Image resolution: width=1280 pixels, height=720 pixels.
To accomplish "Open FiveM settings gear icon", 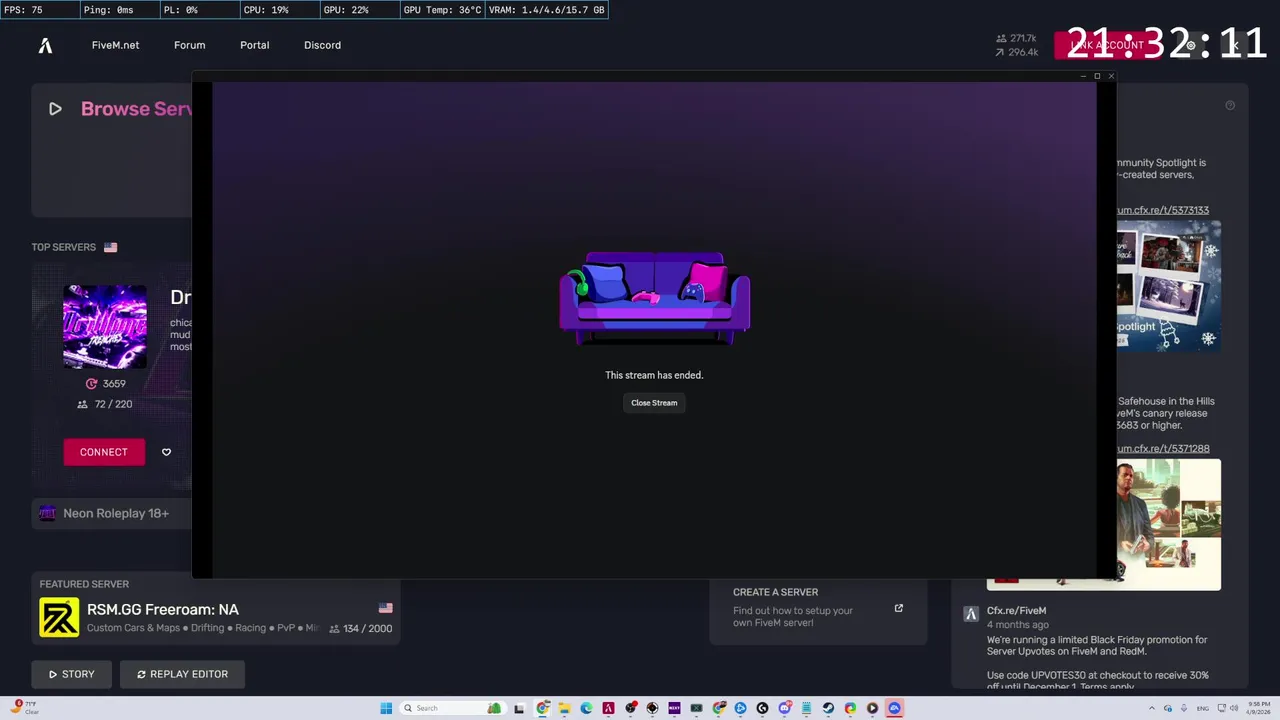I will 1190,45.
